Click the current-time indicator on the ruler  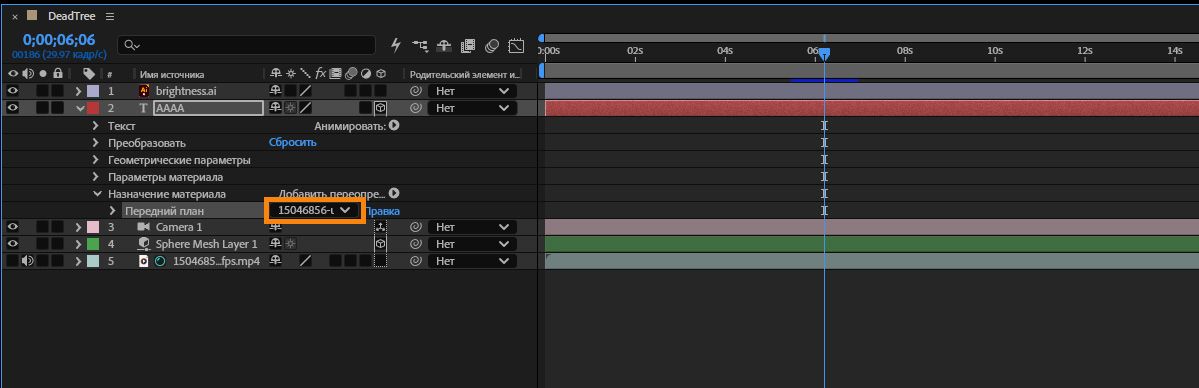click(x=824, y=54)
